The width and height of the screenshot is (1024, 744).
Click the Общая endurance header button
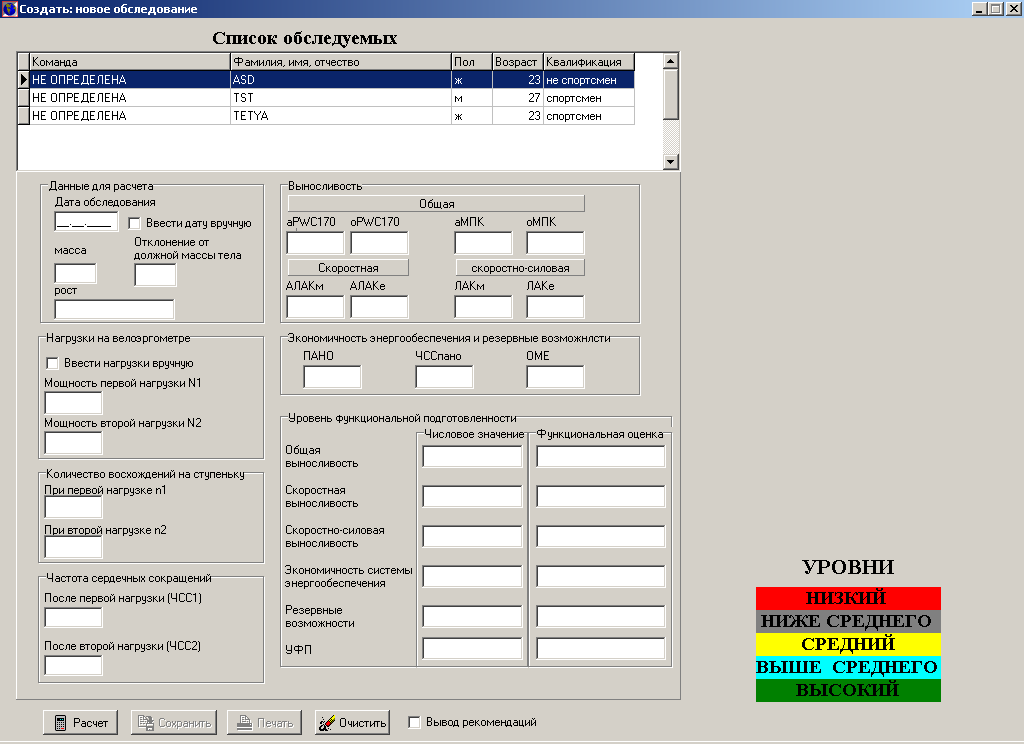pyautogui.click(x=436, y=204)
